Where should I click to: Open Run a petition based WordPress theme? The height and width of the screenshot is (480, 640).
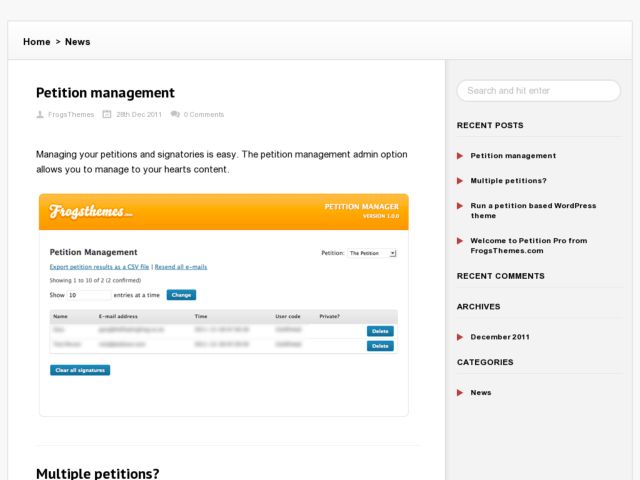coord(533,211)
